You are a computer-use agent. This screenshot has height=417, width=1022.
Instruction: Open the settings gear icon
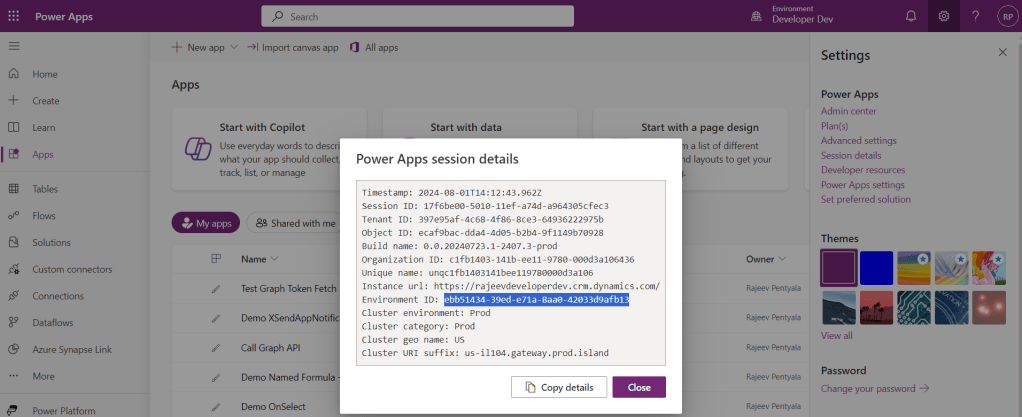tap(943, 16)
